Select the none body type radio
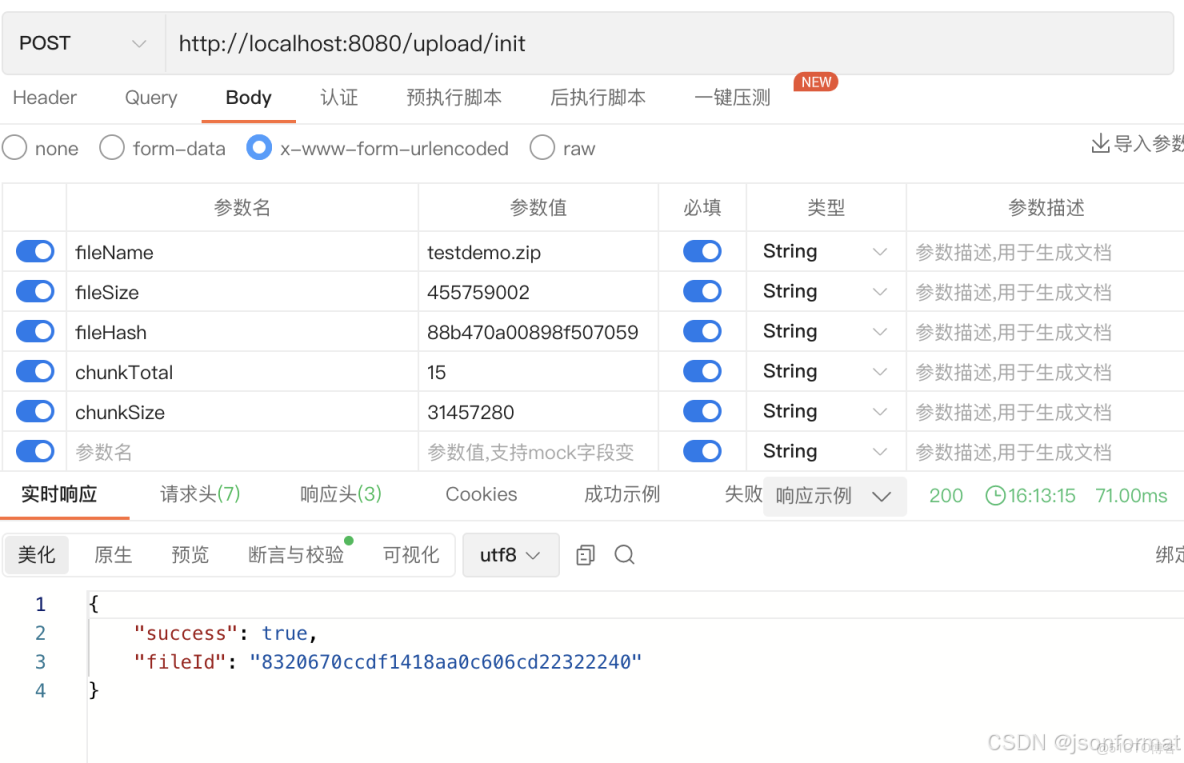 [x=14, y=148]
